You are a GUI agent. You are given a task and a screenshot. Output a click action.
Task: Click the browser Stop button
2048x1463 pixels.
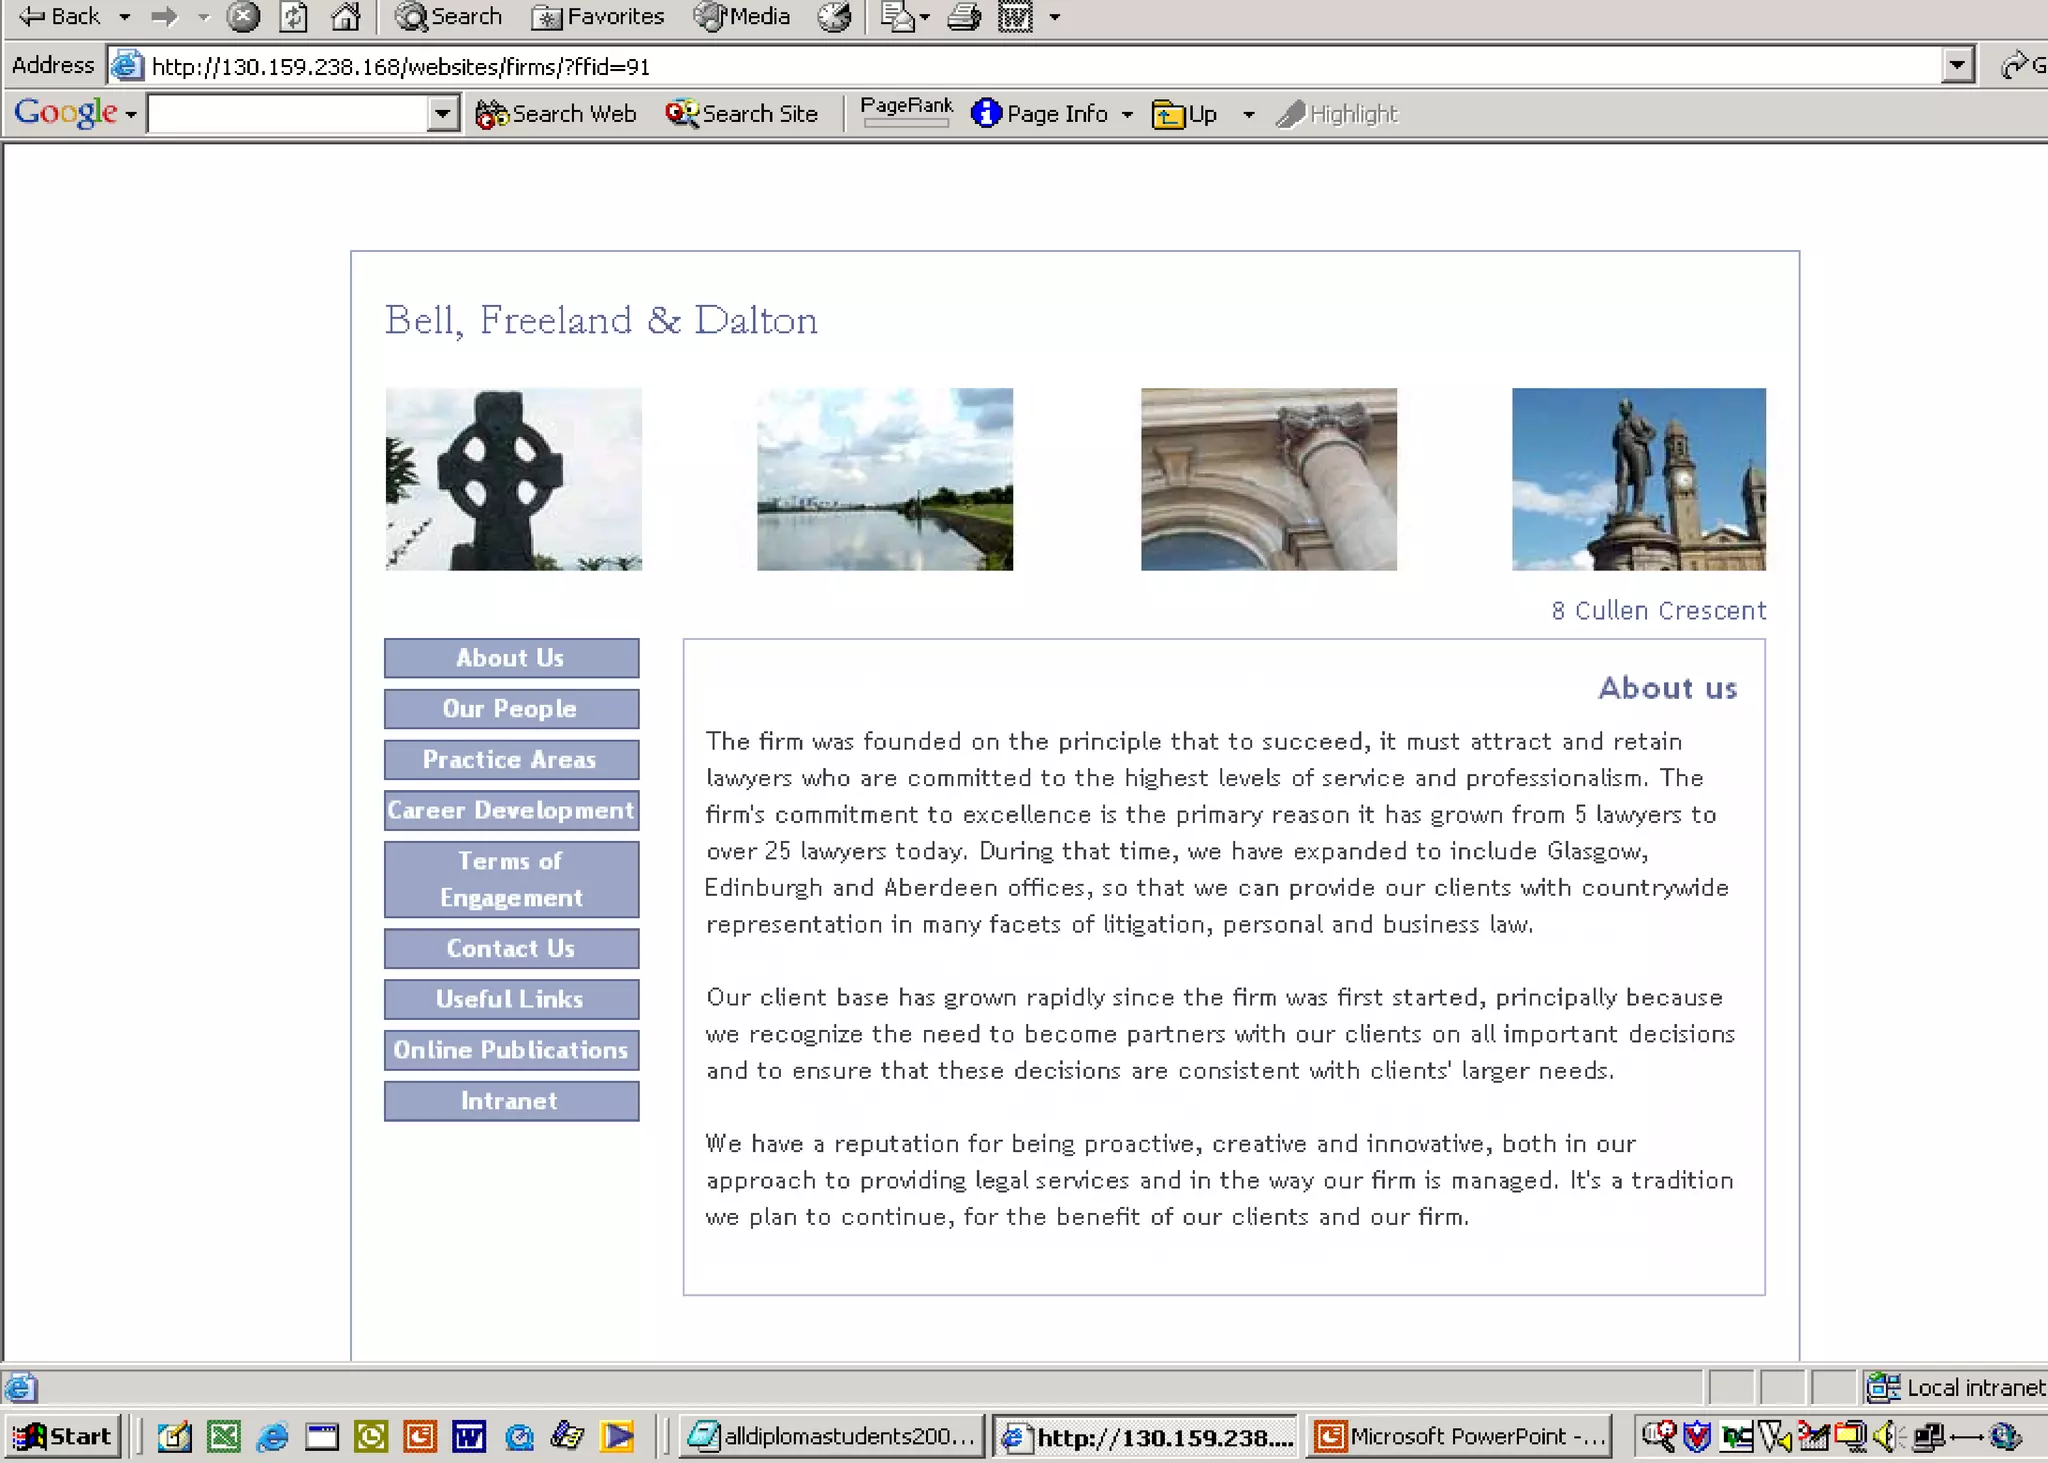(242, 16)
